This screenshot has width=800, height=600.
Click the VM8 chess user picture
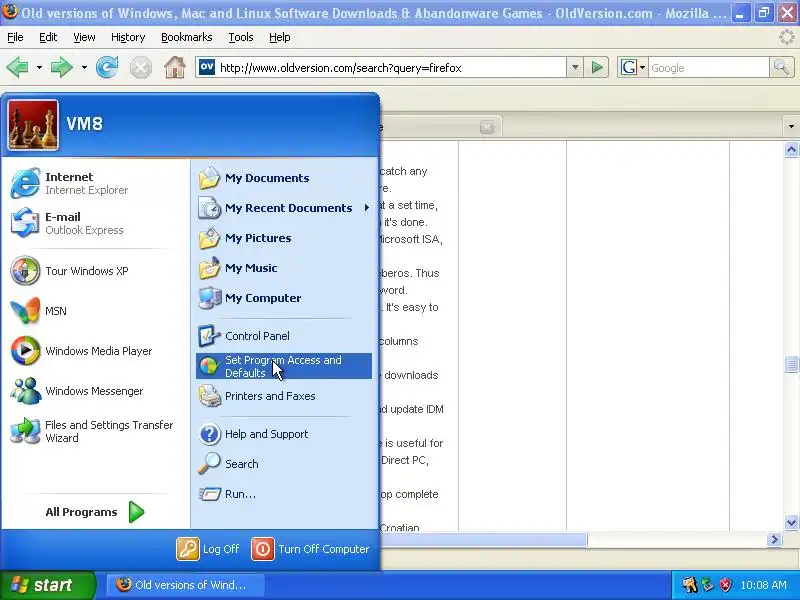coord(33,125)
